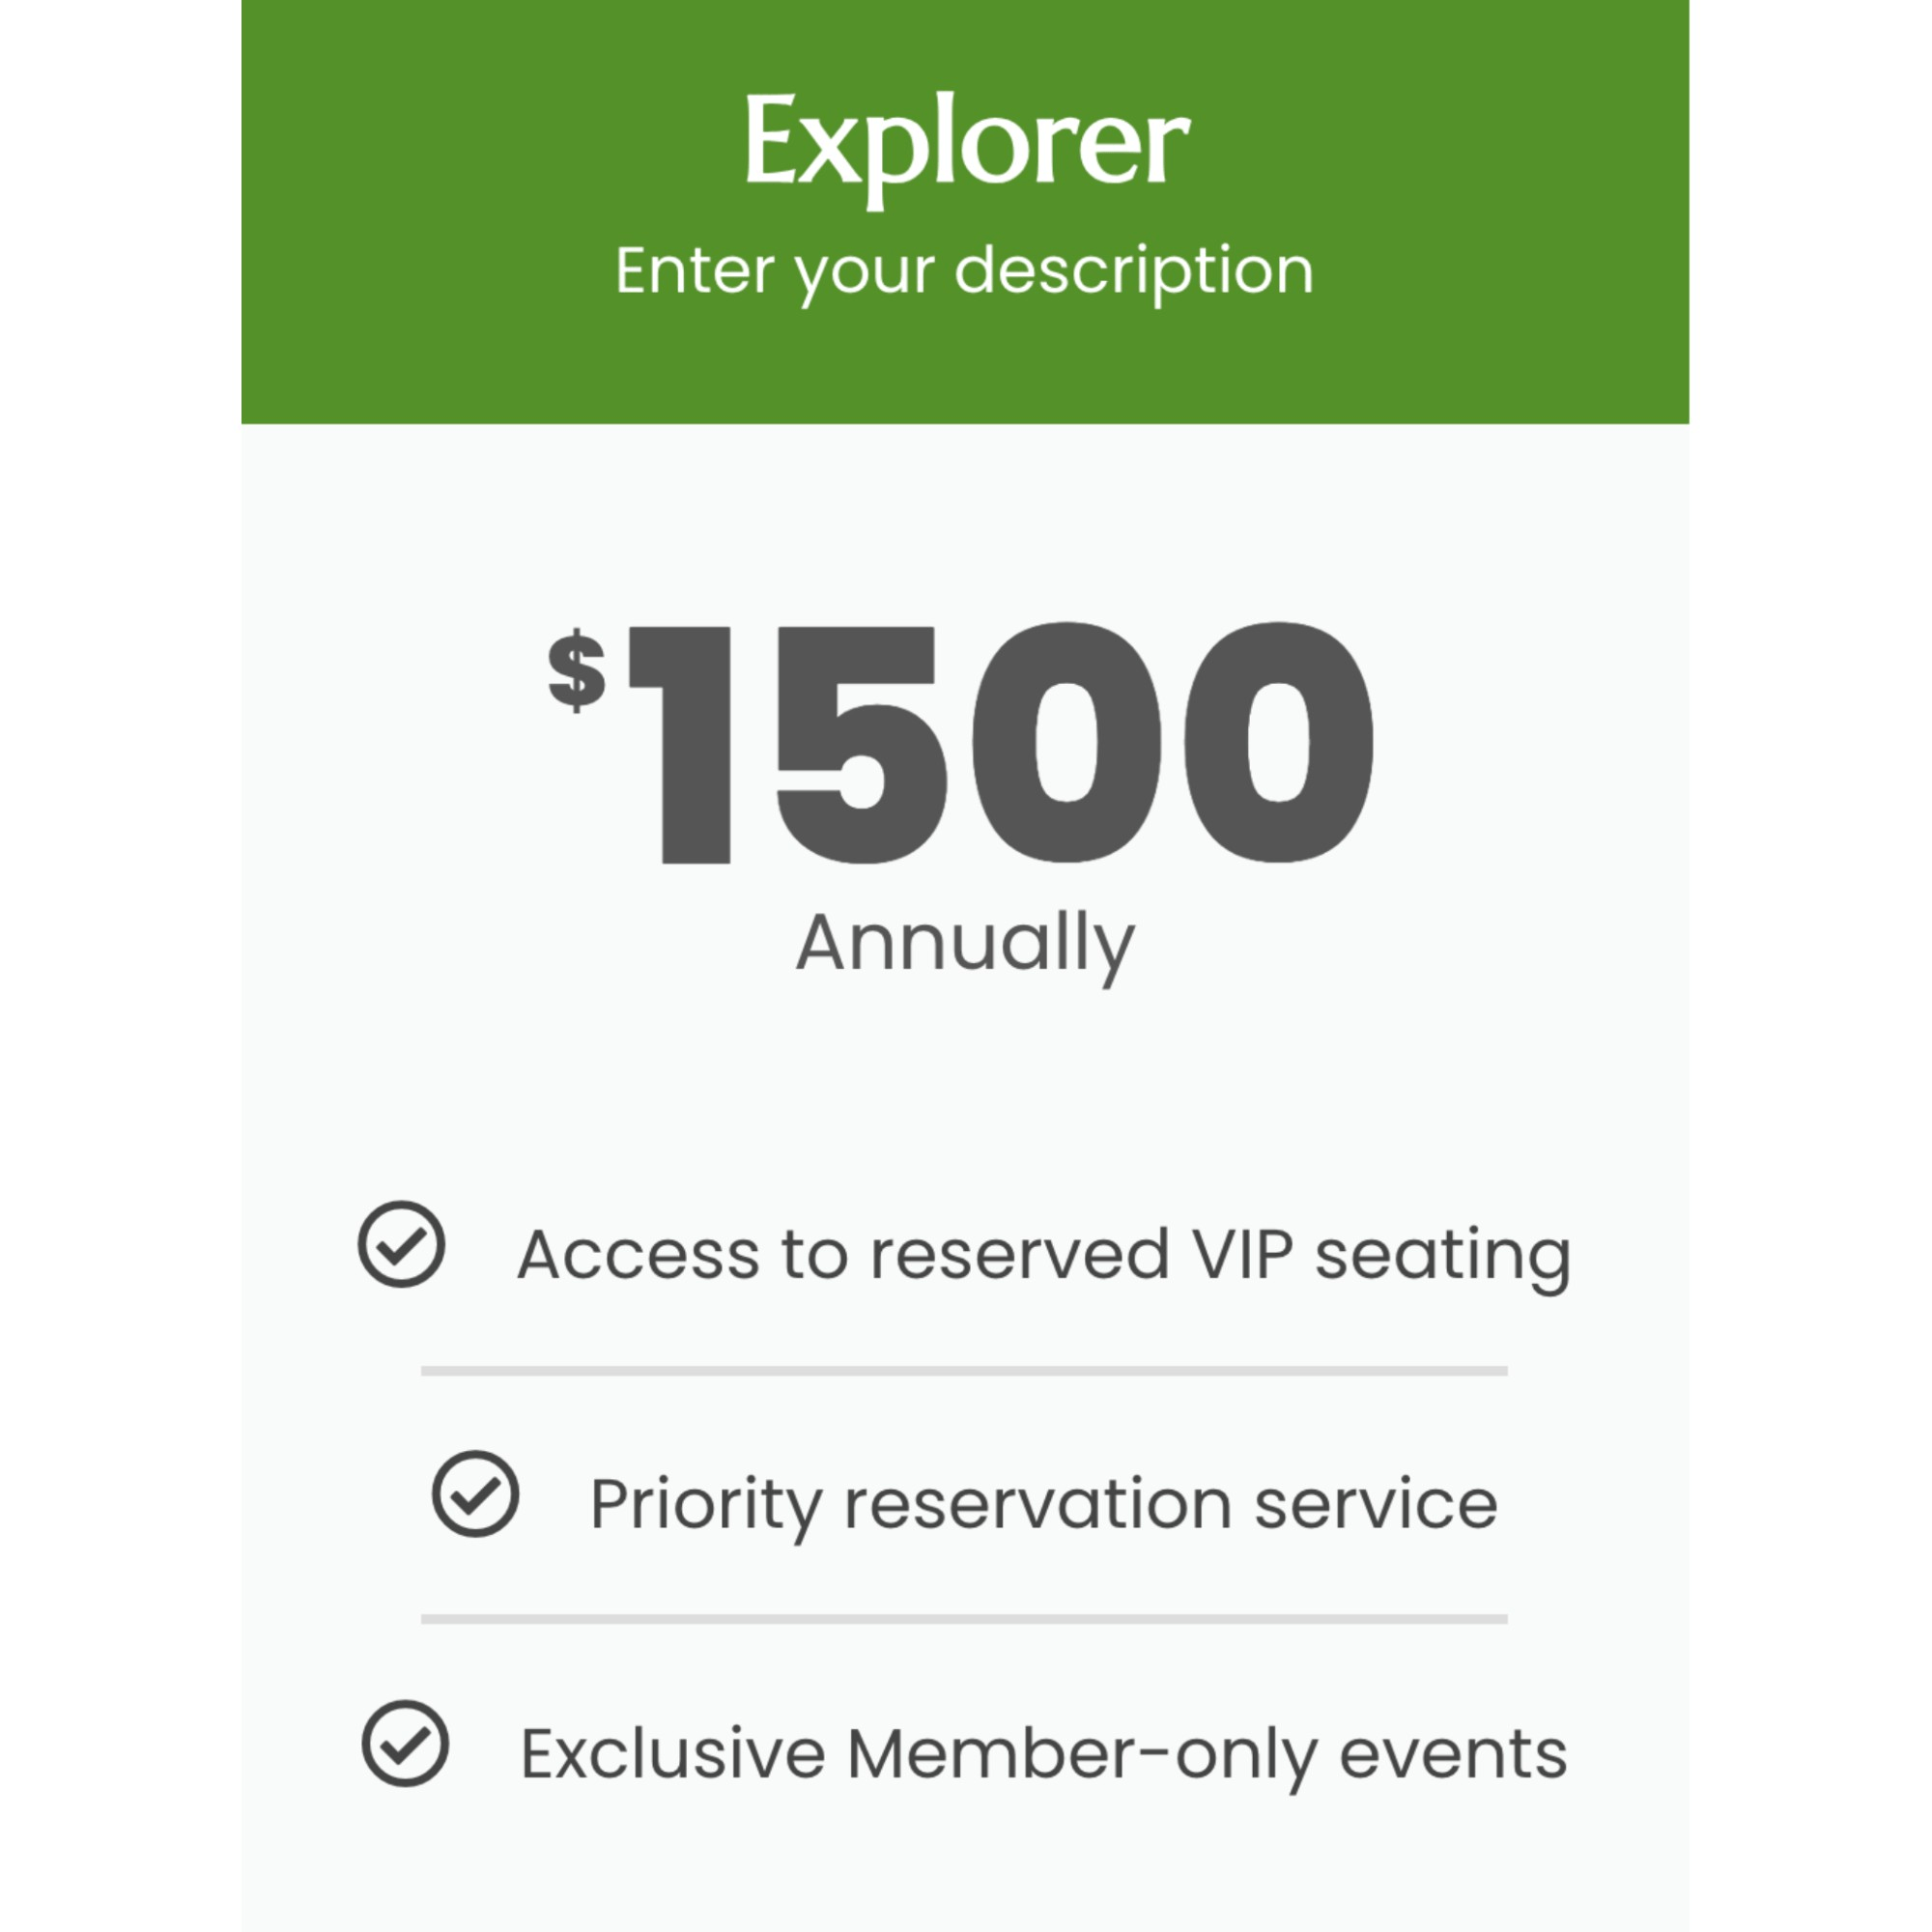Image resolution: width=1932 pixels, height=1932 pixels.
Task: Select the Annually billing label
Action: [965, 942]
